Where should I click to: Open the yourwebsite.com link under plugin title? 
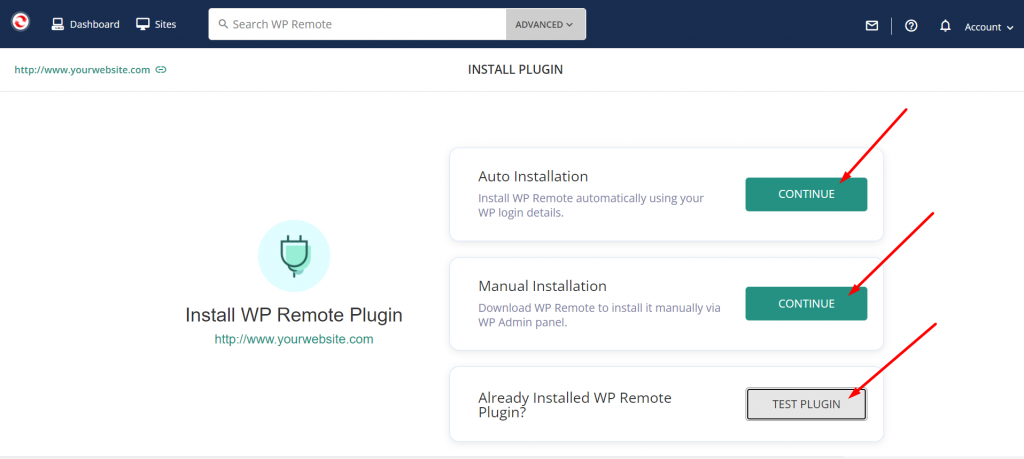tap(294, 340)
